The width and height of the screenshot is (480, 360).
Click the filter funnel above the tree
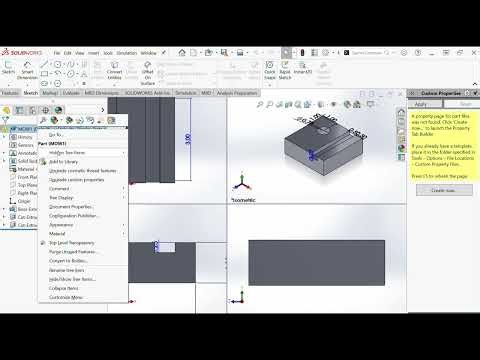click(x=5, y=120)
